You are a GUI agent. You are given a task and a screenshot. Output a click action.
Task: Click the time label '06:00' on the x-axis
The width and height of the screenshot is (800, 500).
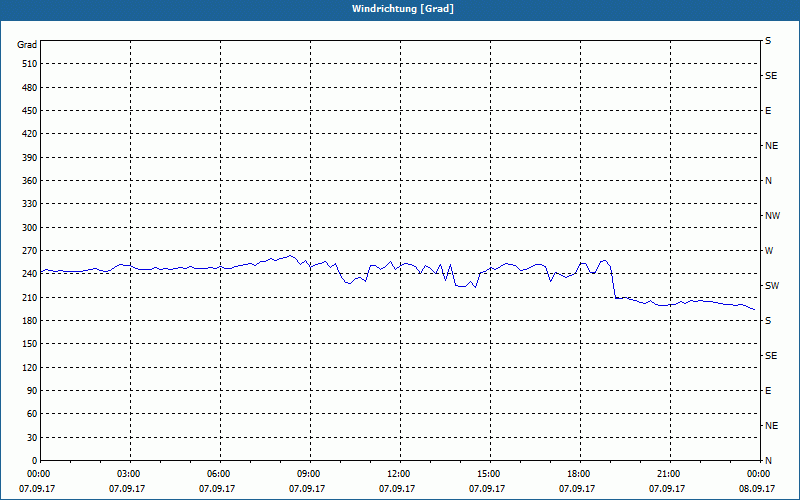click(218, 474)
